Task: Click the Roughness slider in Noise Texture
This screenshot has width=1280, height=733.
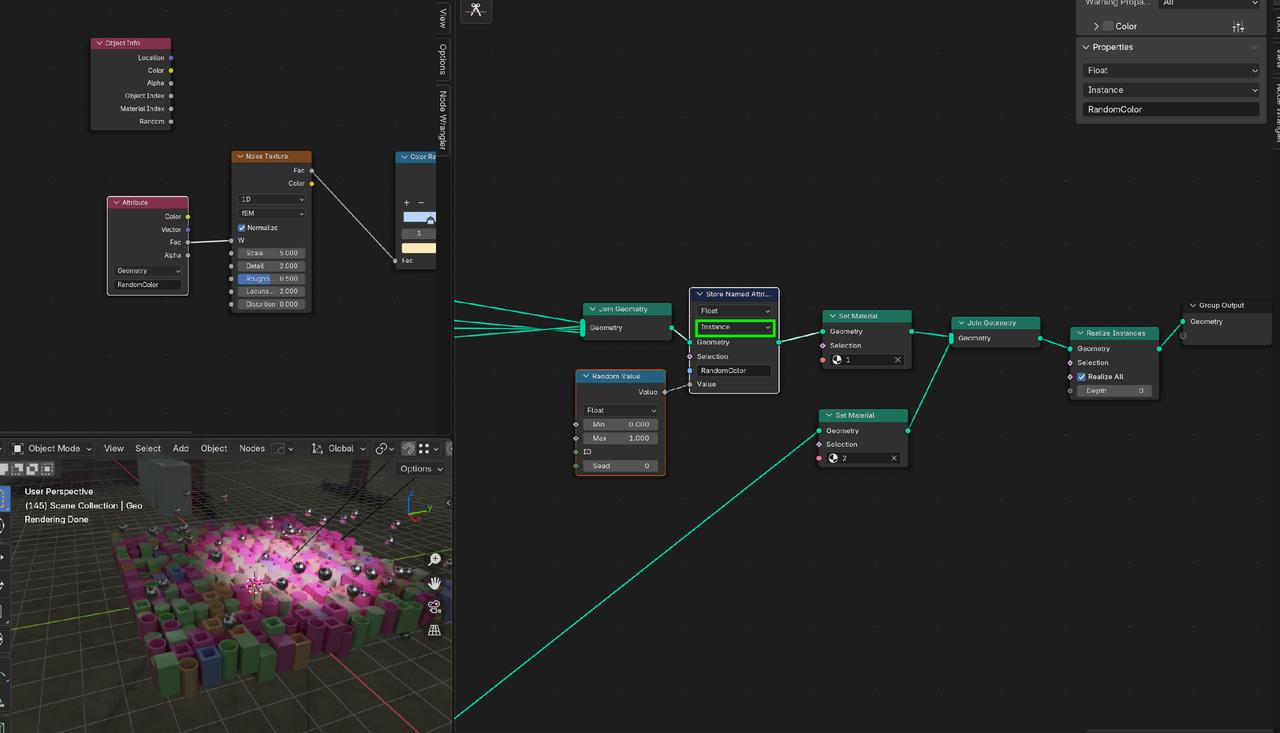Action: (272, 279)
